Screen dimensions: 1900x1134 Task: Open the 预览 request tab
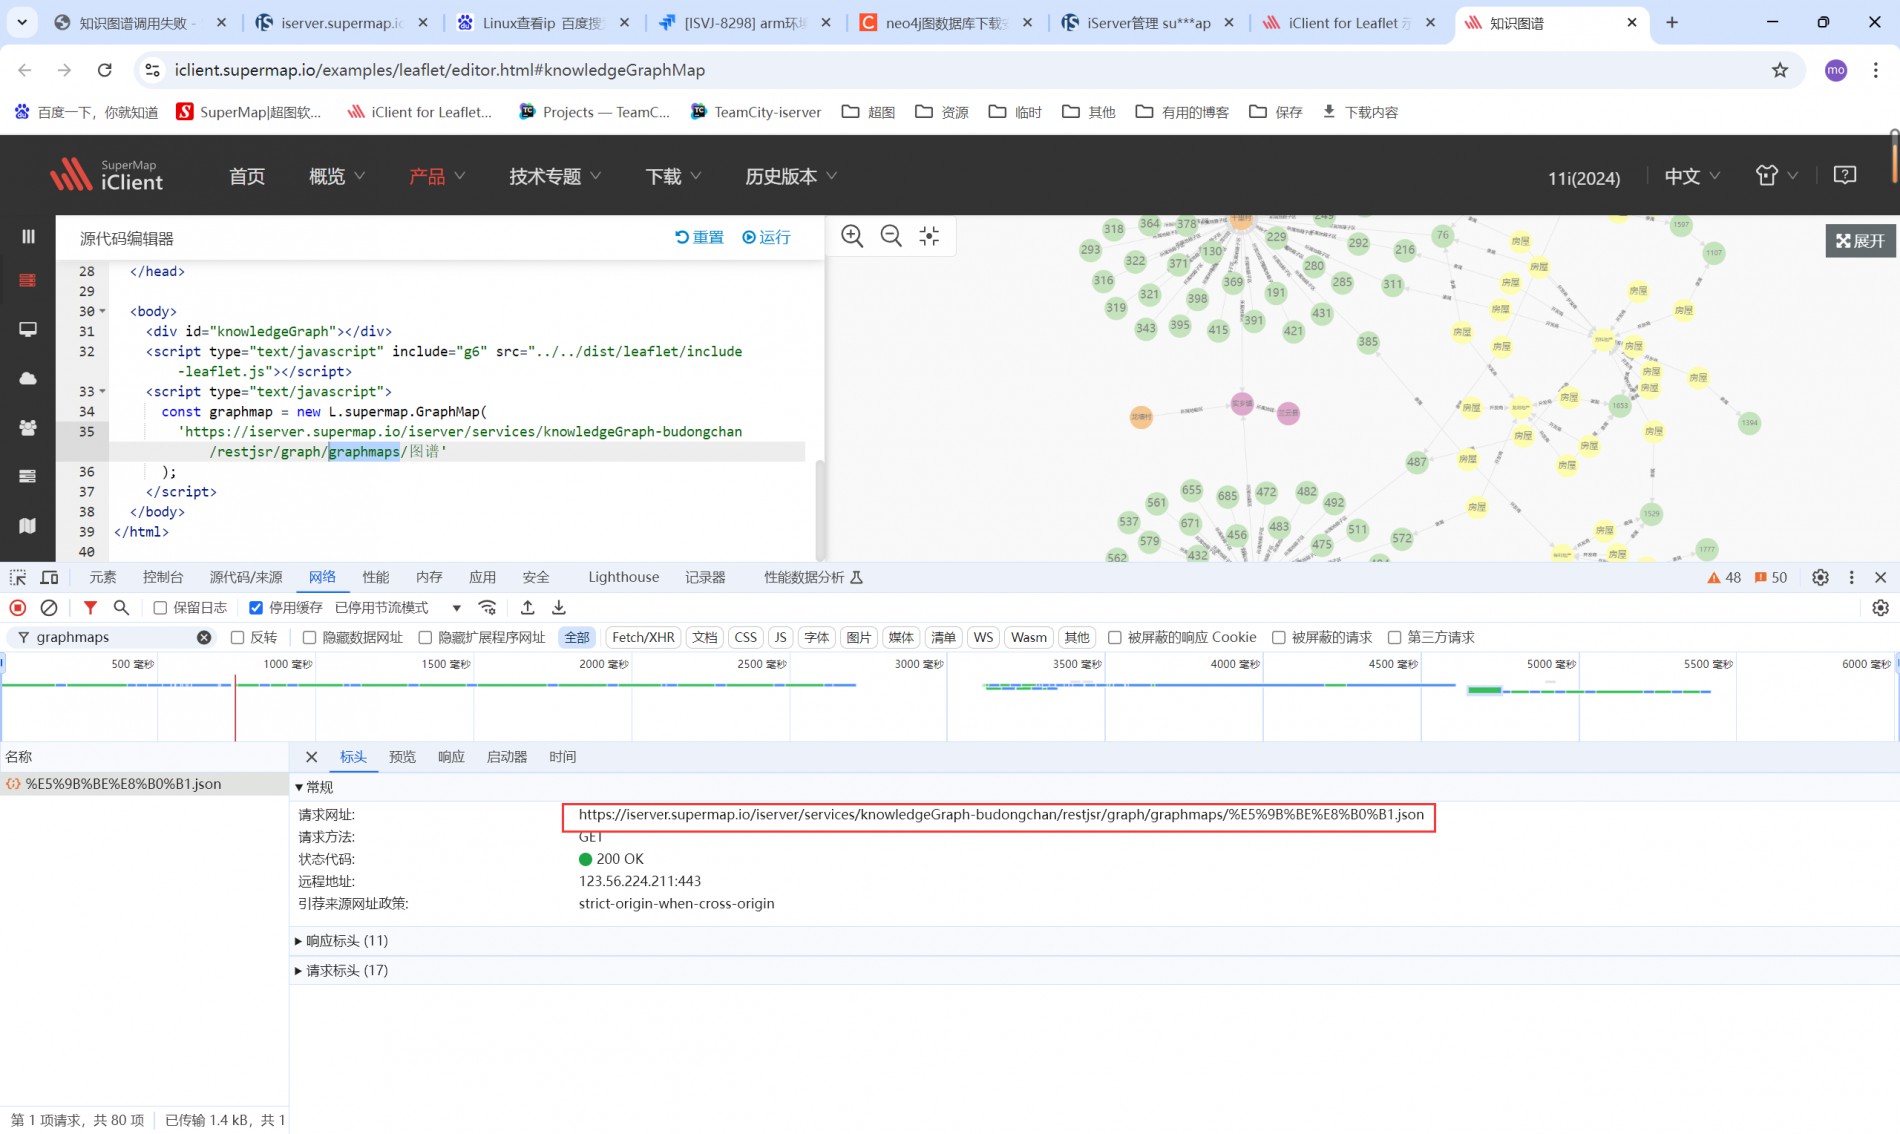click(402, 757)
